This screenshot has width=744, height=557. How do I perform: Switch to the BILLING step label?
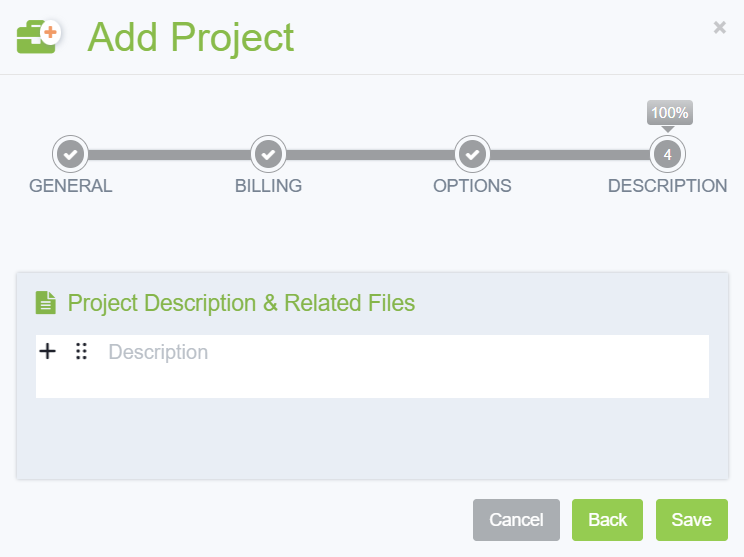[268, 186]
